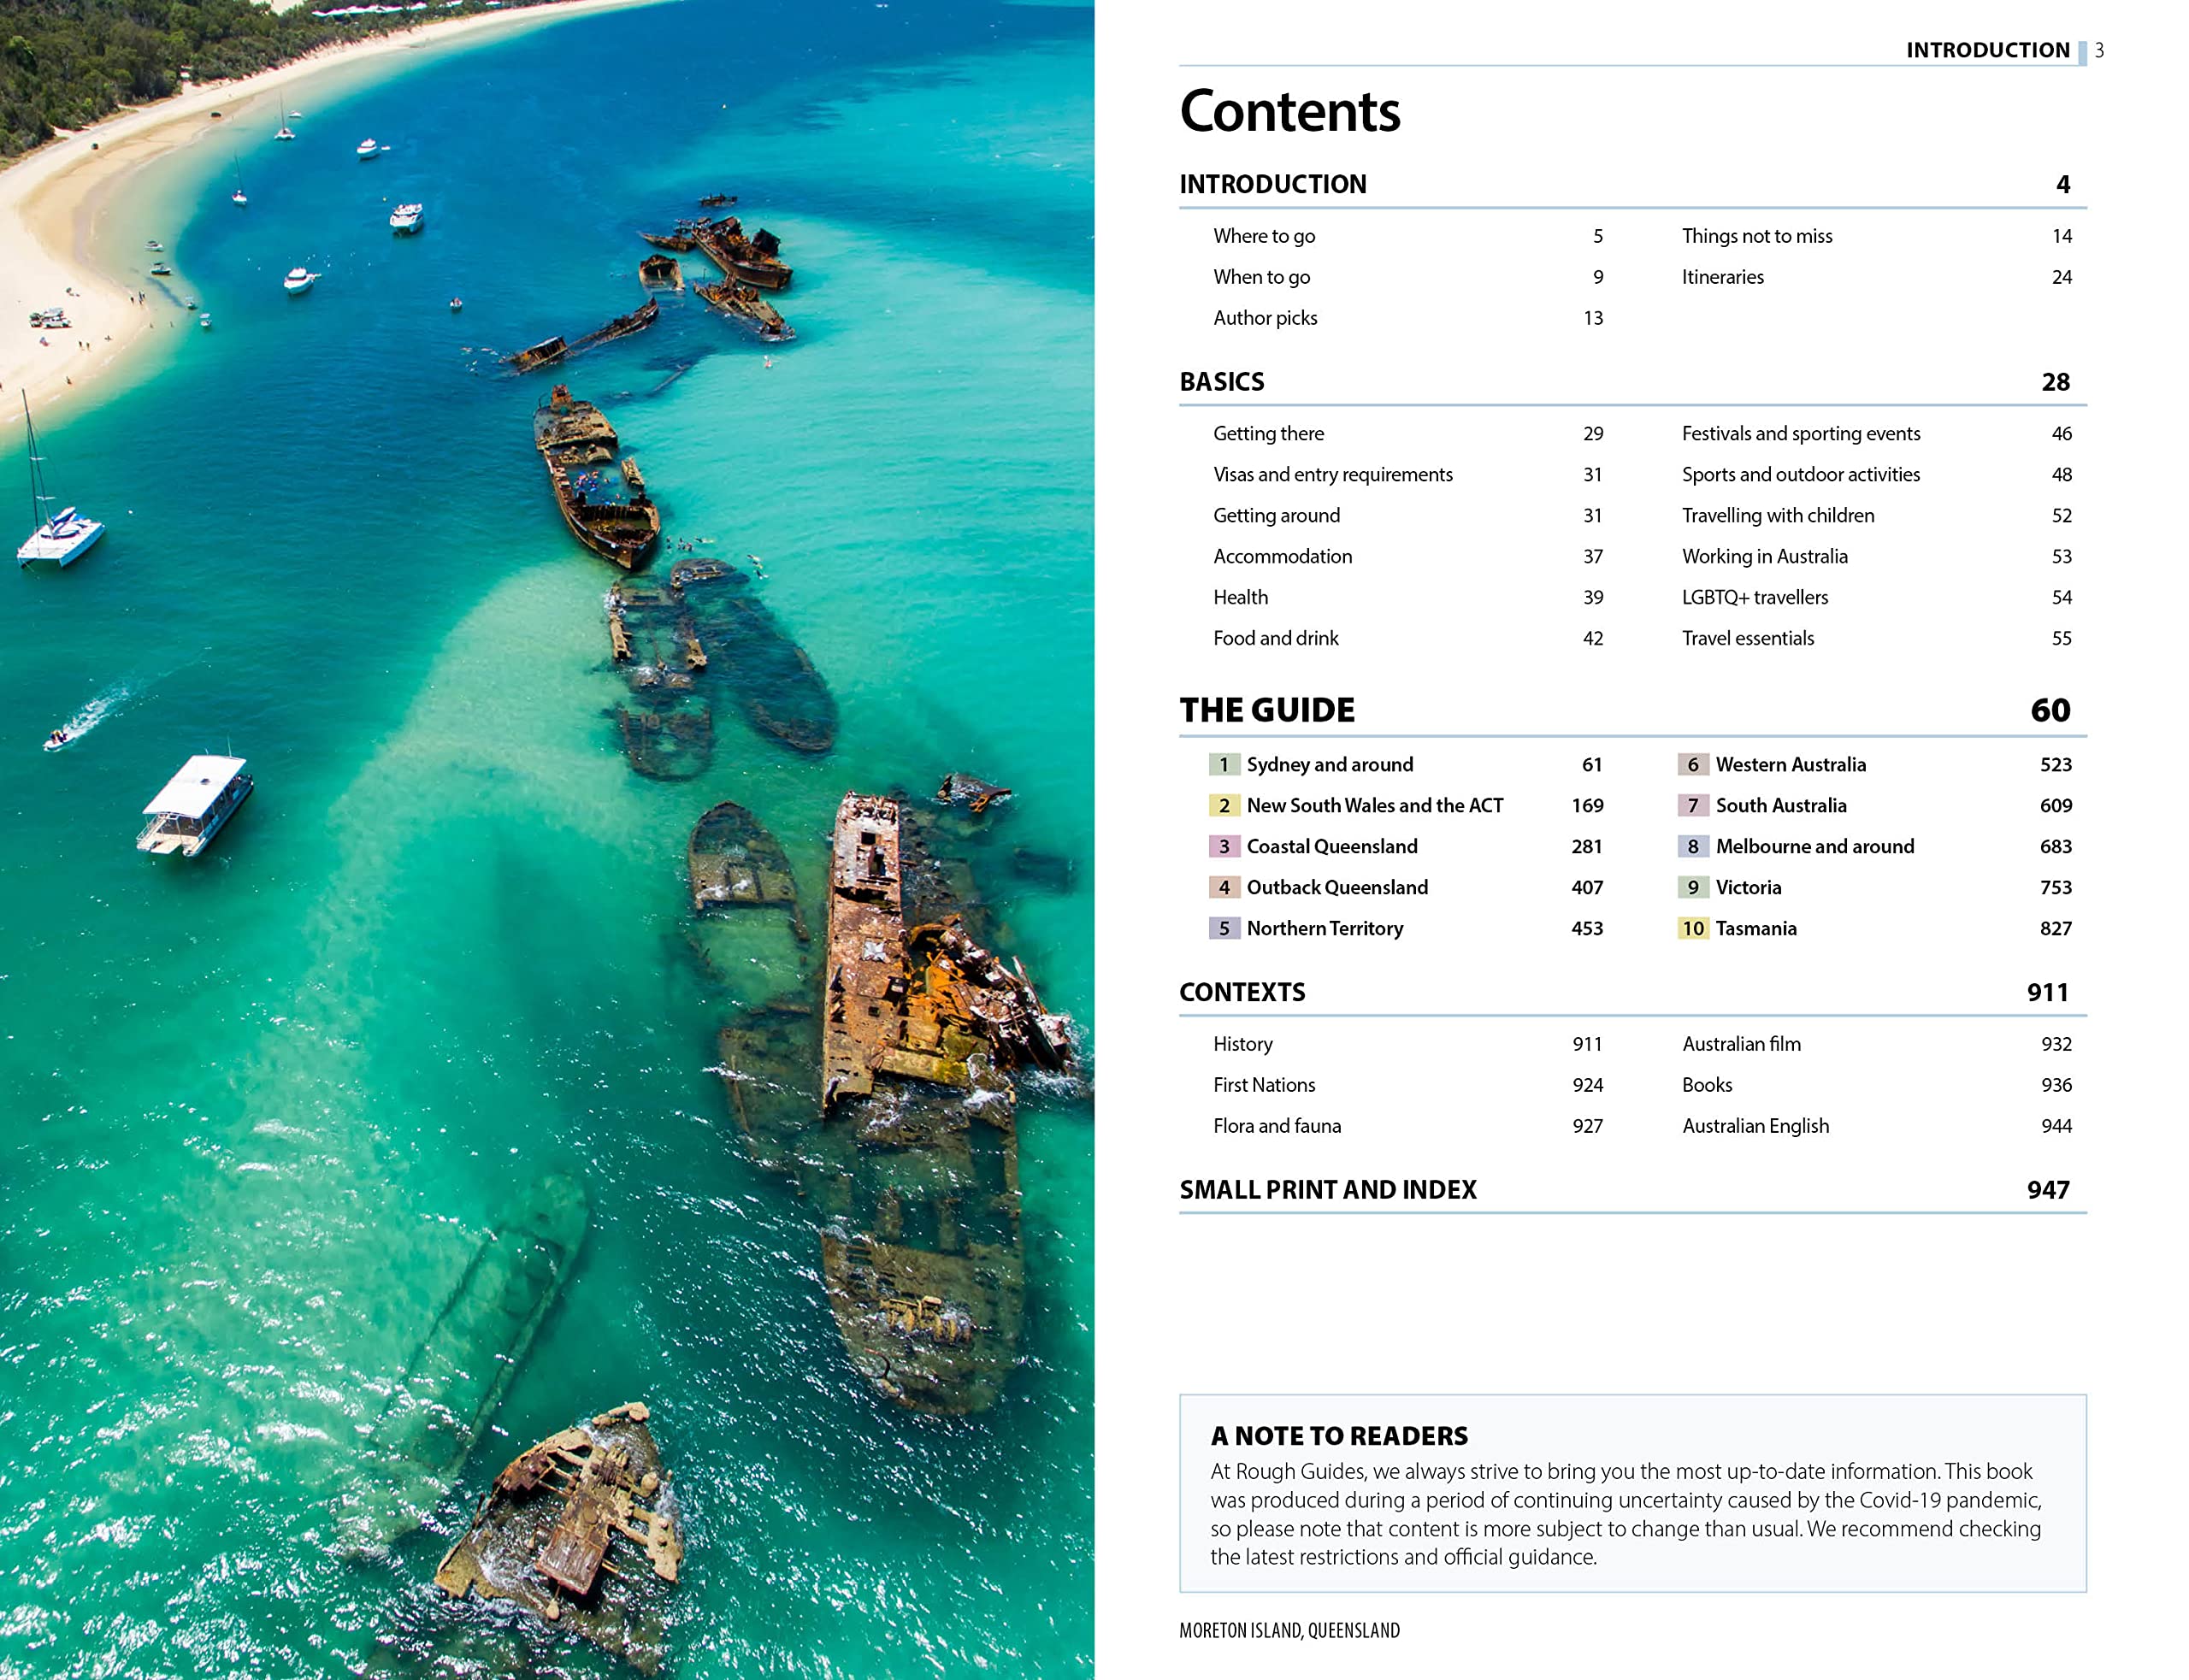Click the number 8 chapter badge
2189x1680 pixels.
(1692, 847)
